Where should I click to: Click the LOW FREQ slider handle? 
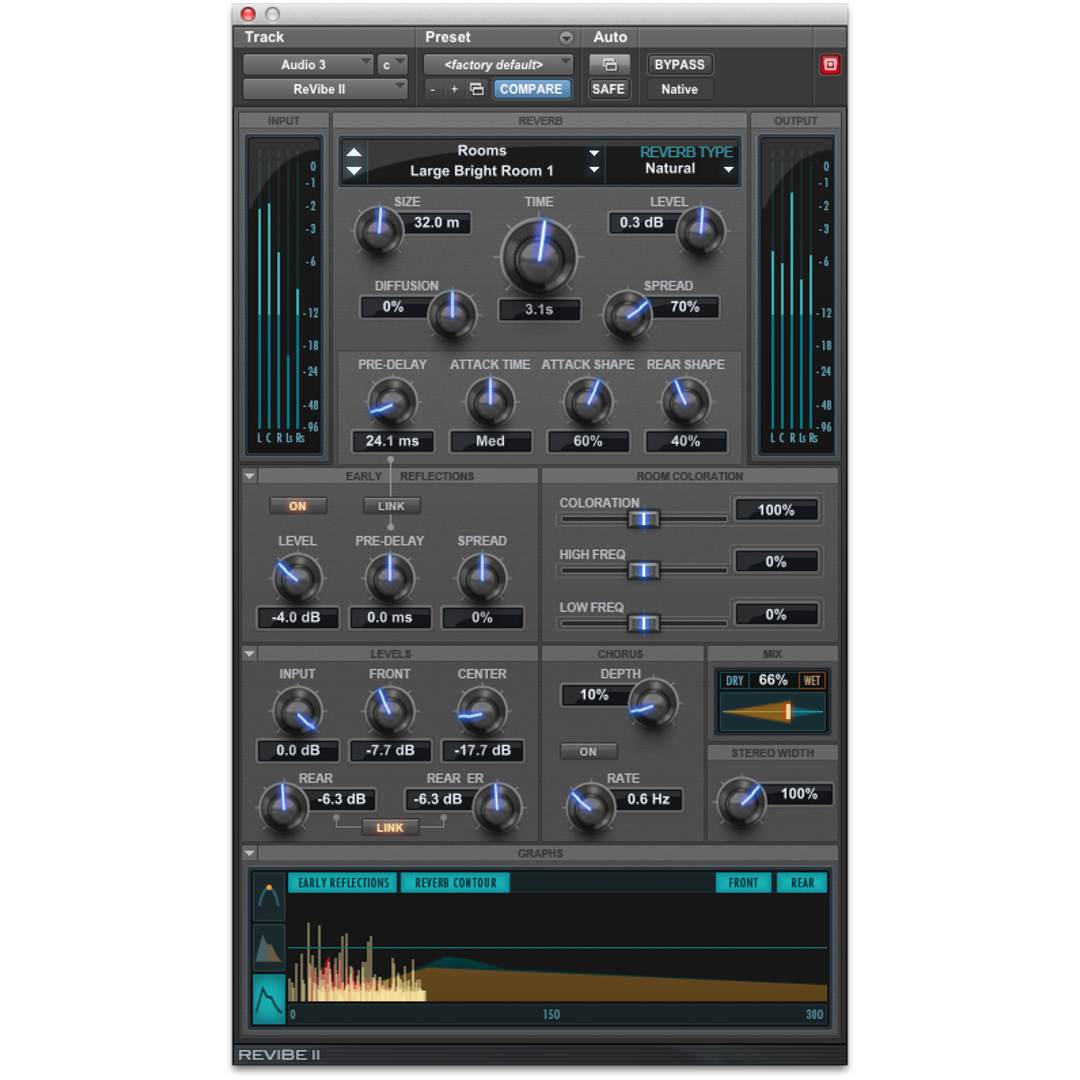(643, 623)
